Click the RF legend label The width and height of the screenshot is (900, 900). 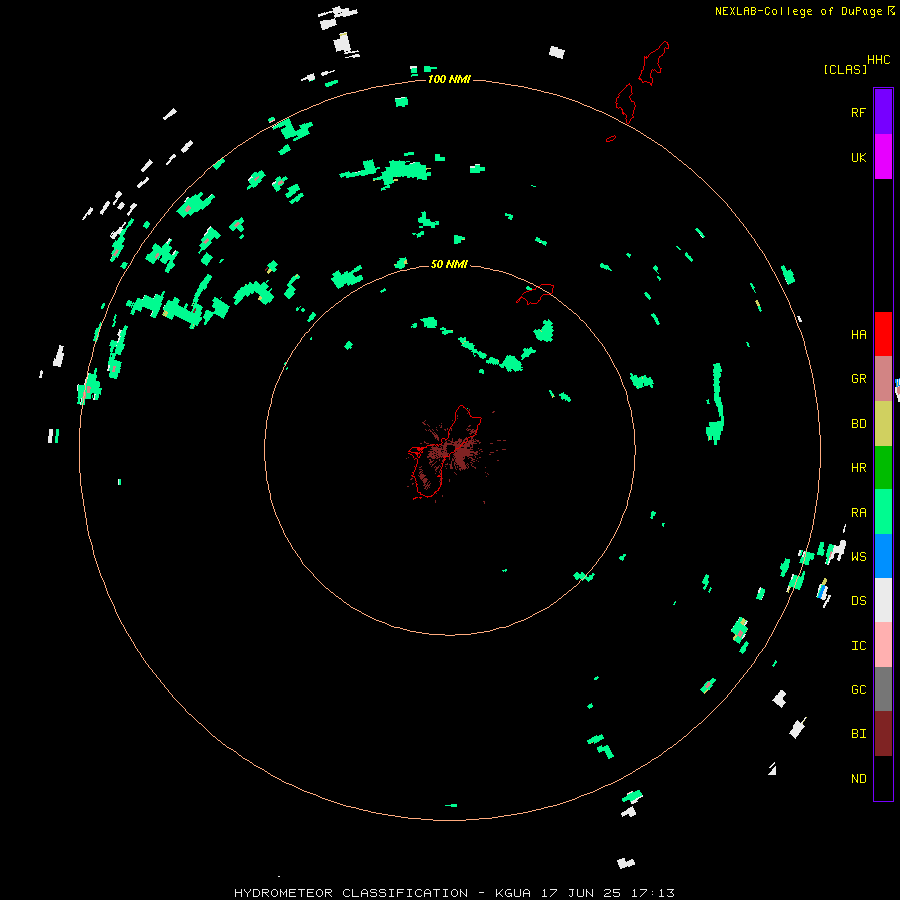point(858,112)
